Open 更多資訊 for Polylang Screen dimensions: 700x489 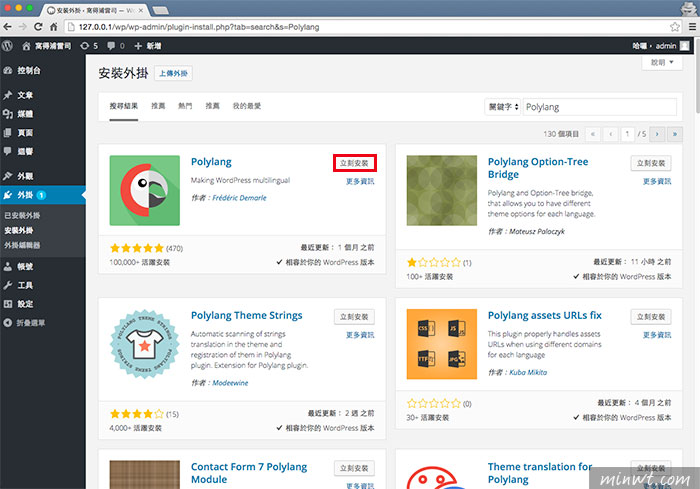click(x=360, y=181)
